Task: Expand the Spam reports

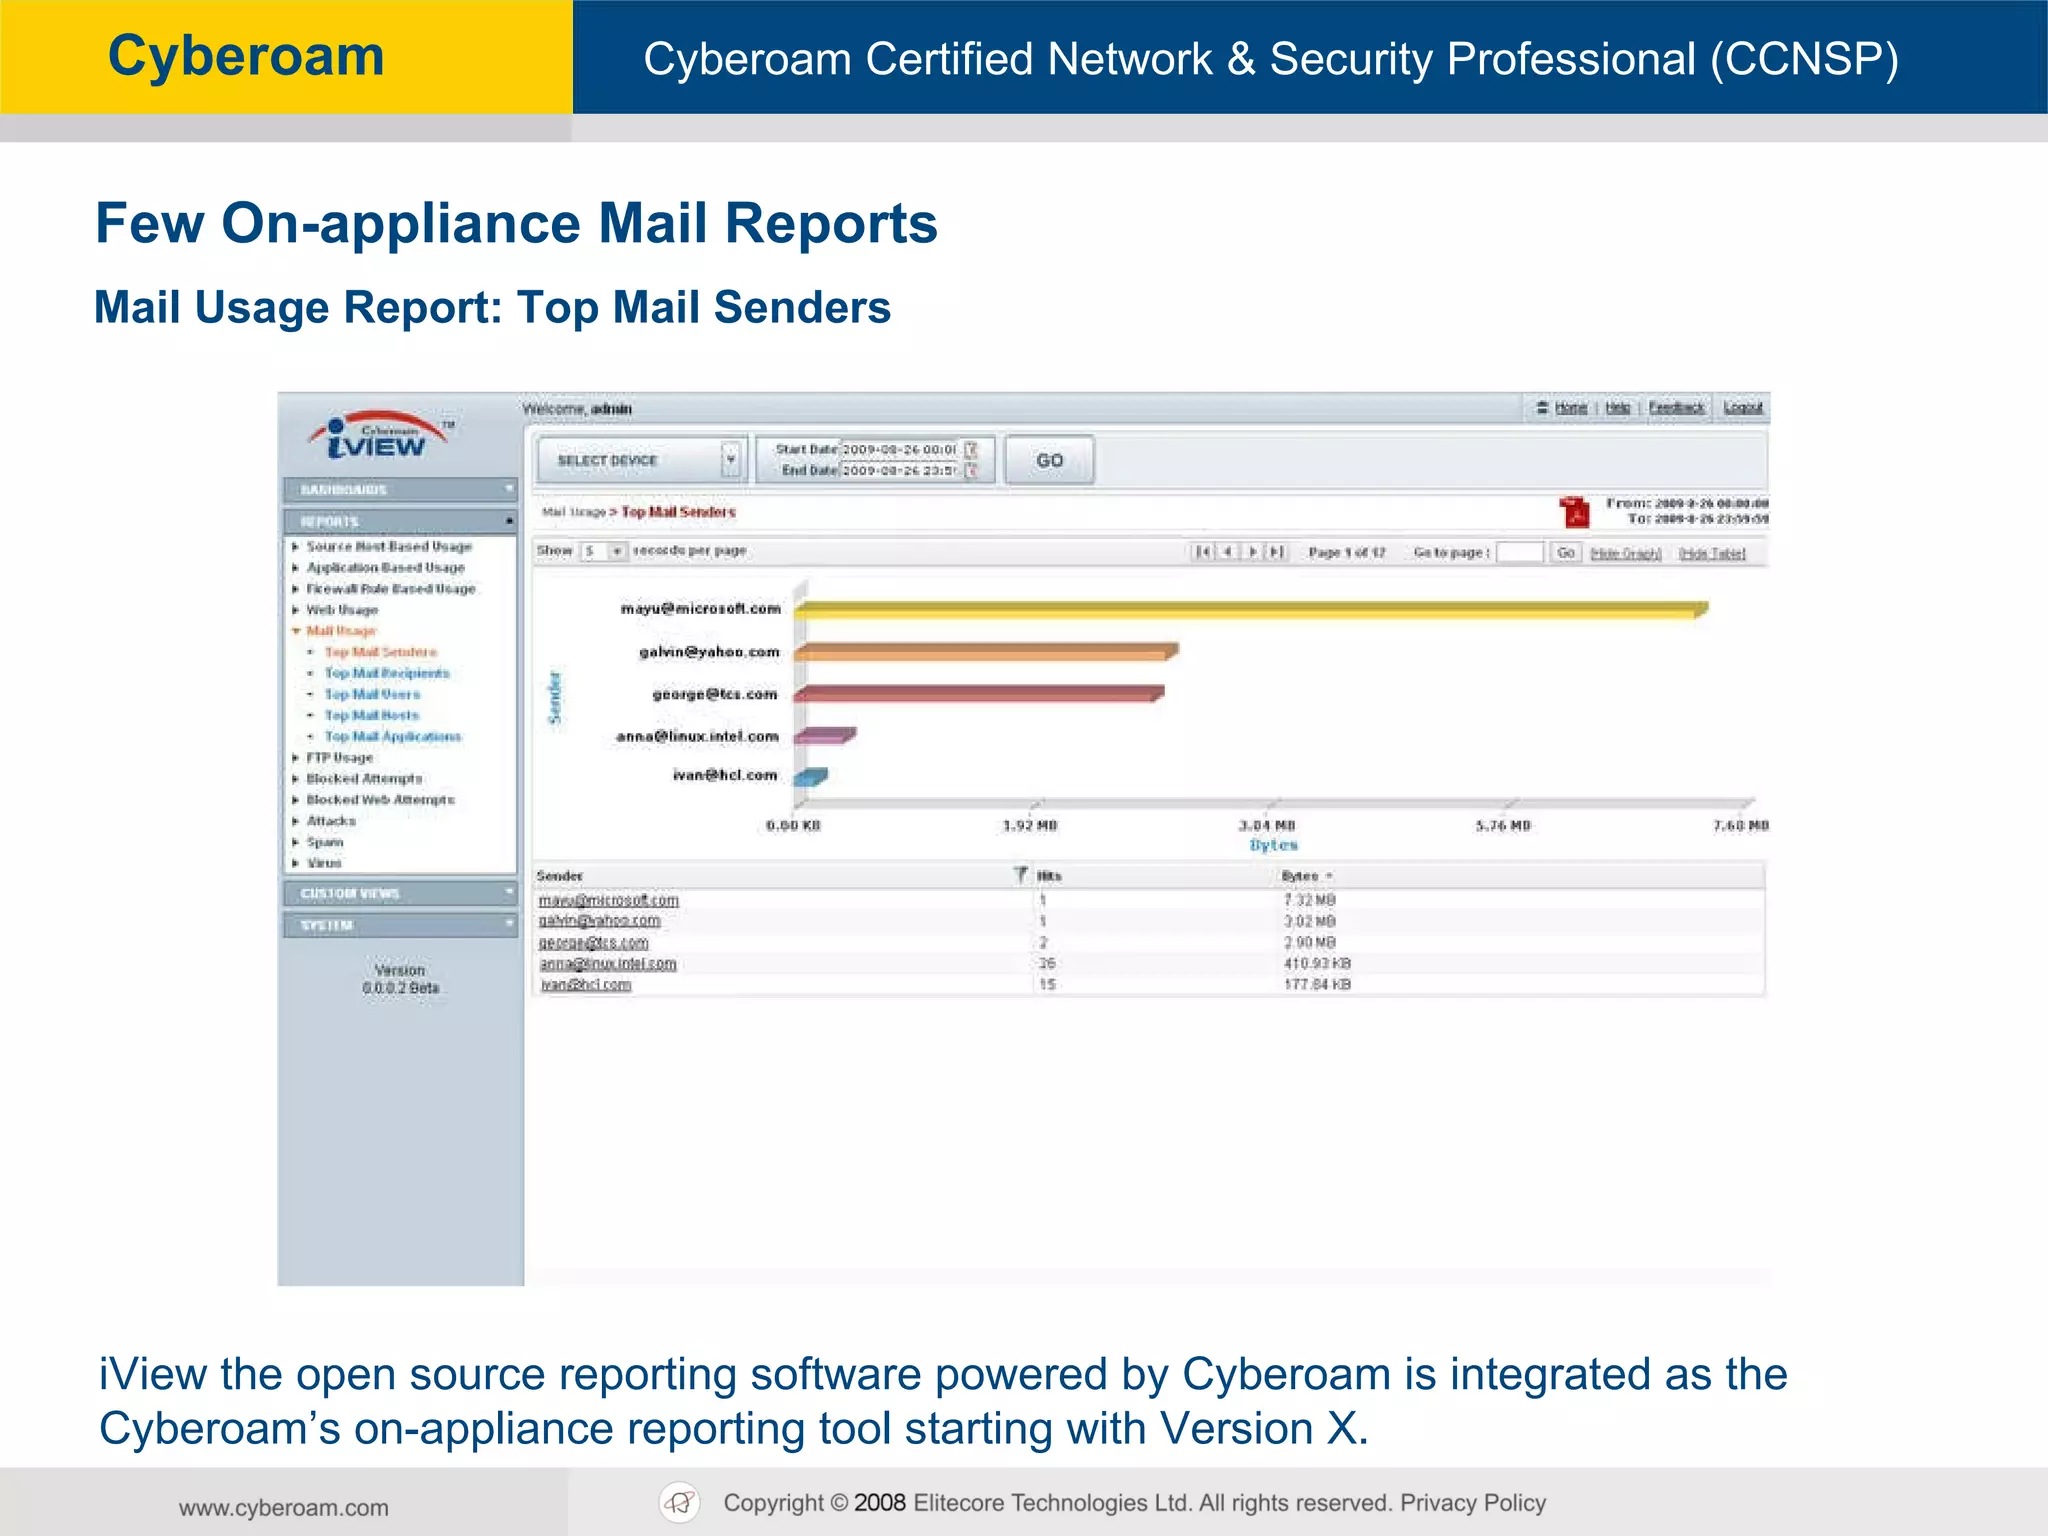Action: coord(324,842)
